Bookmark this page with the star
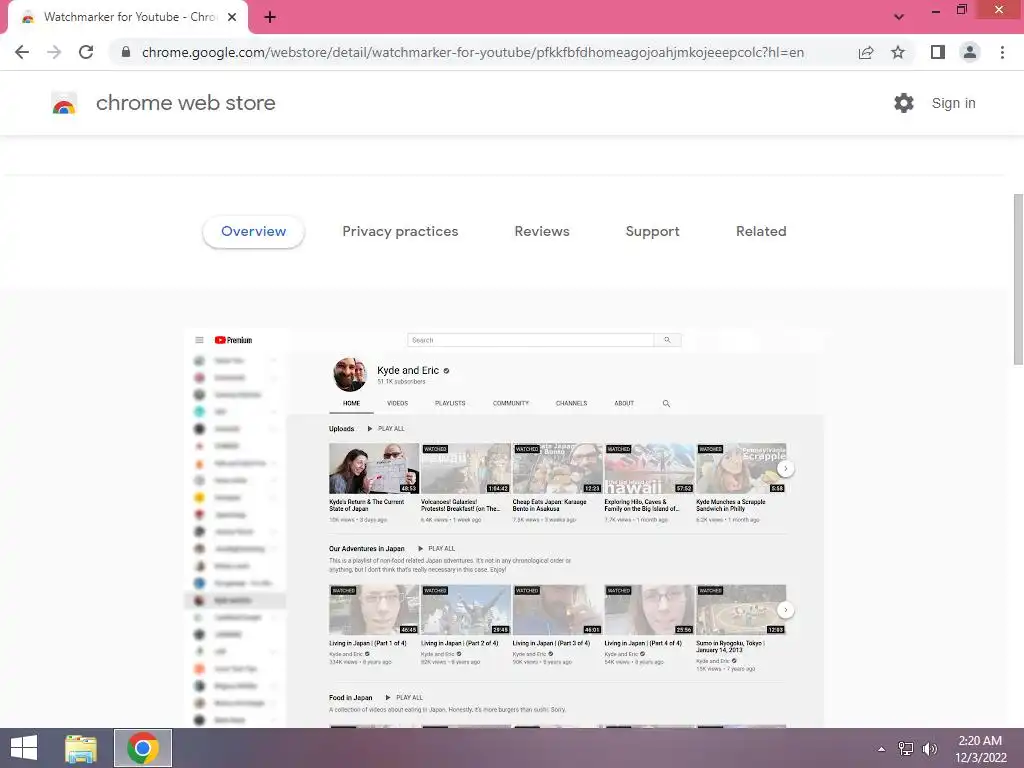Screen dimensions: 1024x768 pyautogui.click(x=898, y=52)
